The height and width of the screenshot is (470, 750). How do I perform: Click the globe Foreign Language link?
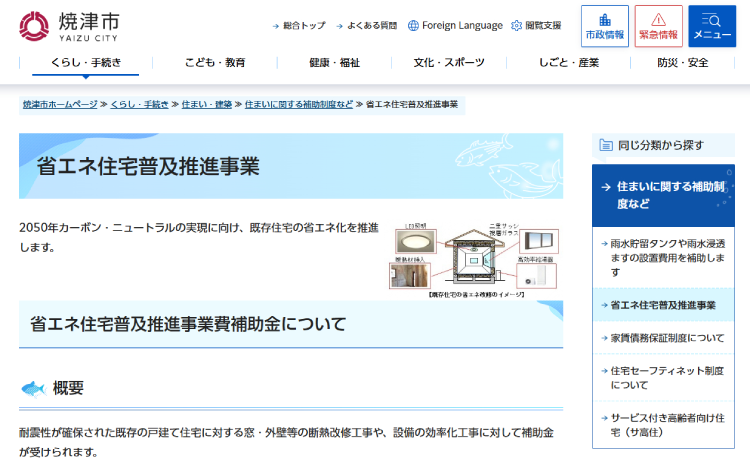click(x=455, y=25)
